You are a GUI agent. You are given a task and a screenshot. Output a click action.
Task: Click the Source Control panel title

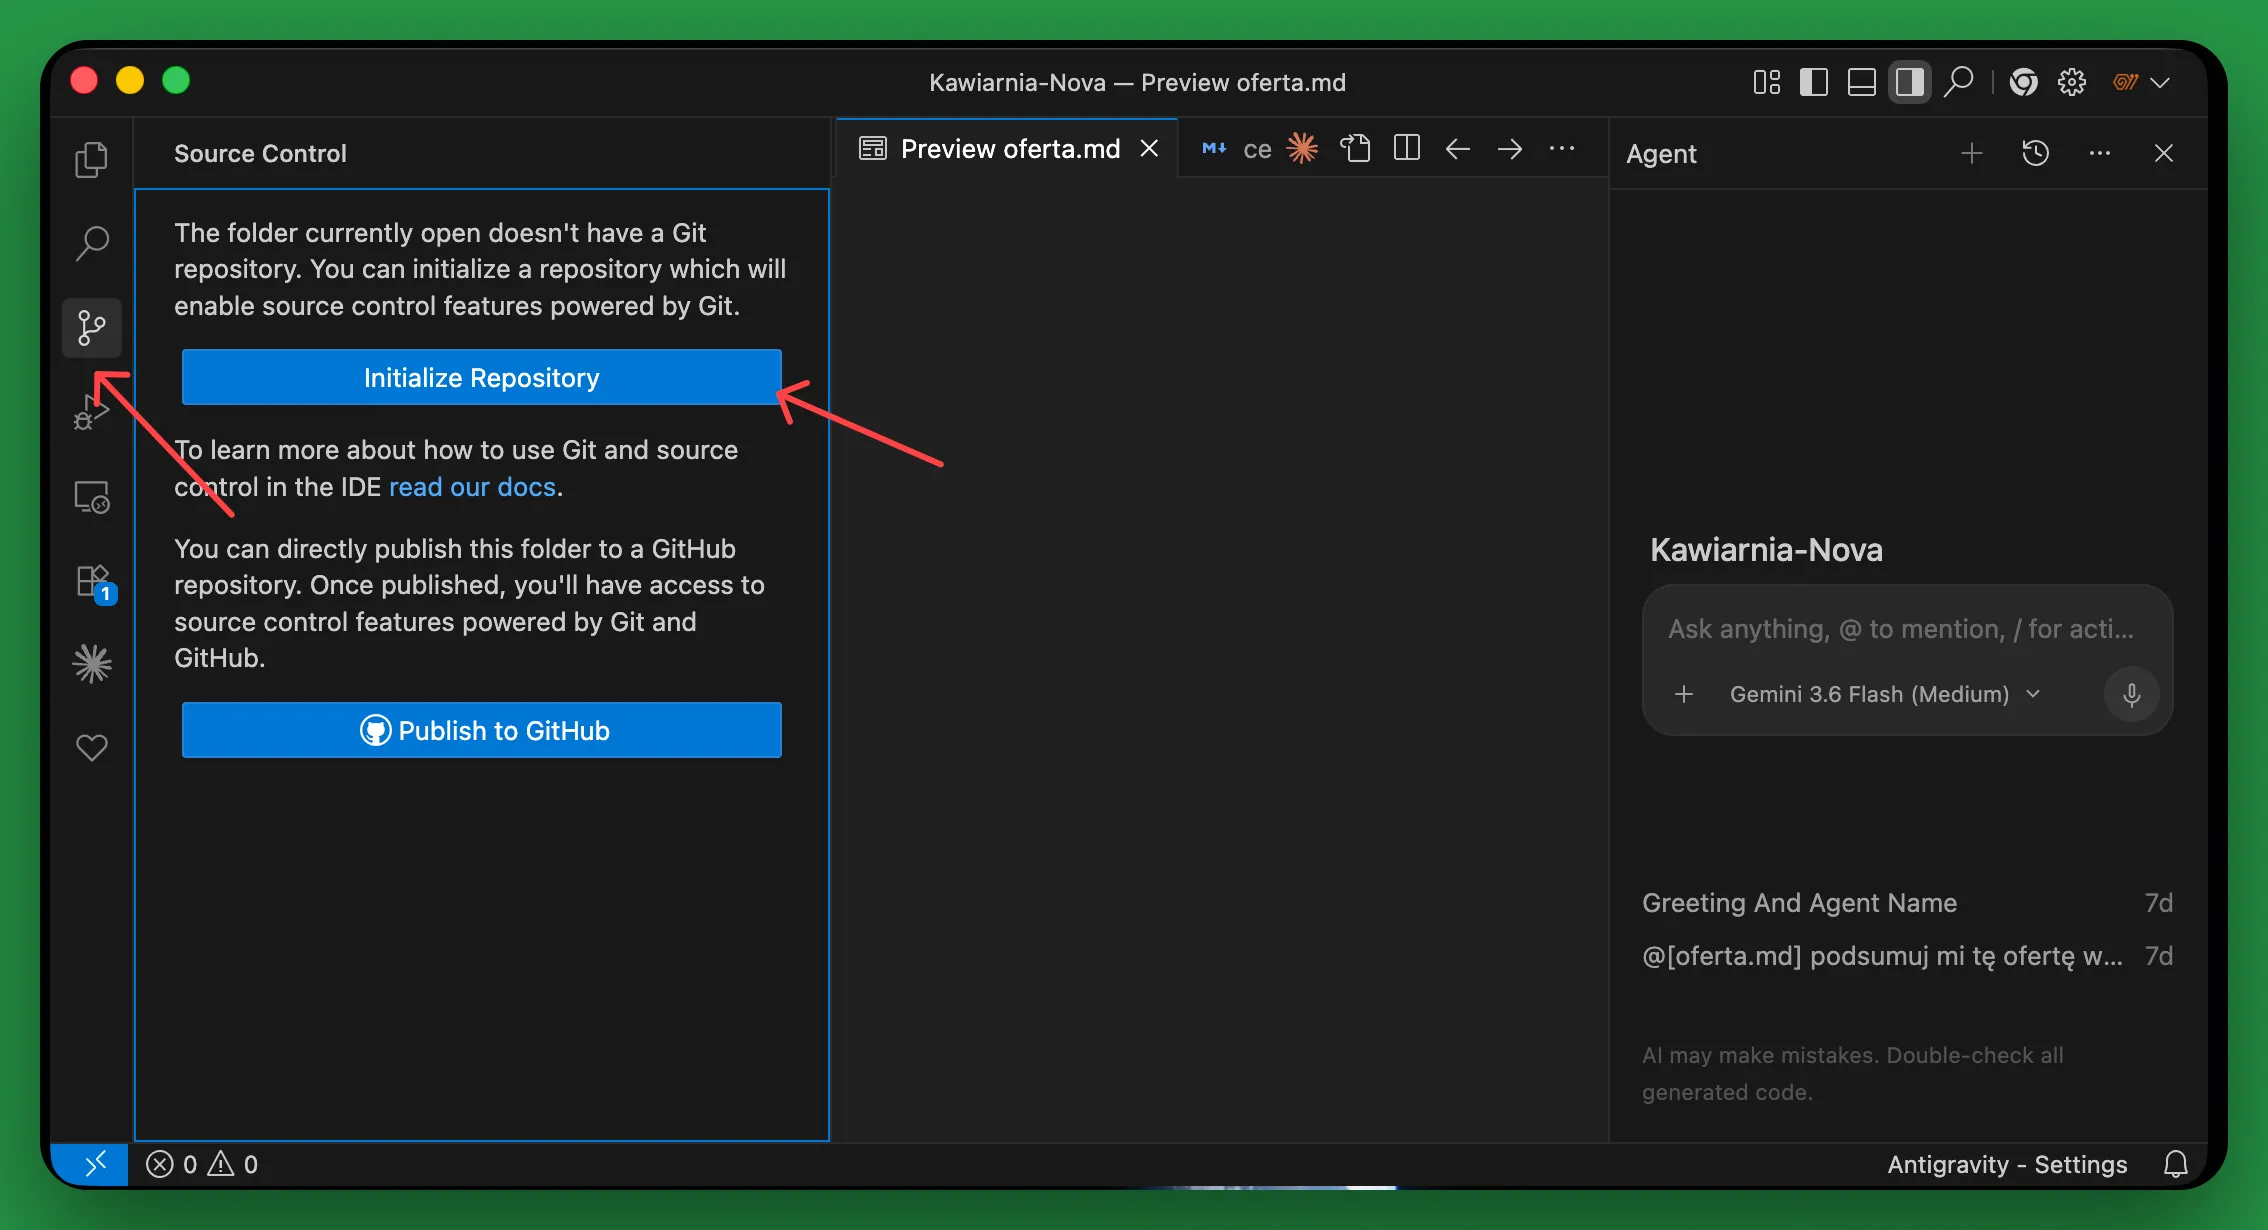(260, 153)
